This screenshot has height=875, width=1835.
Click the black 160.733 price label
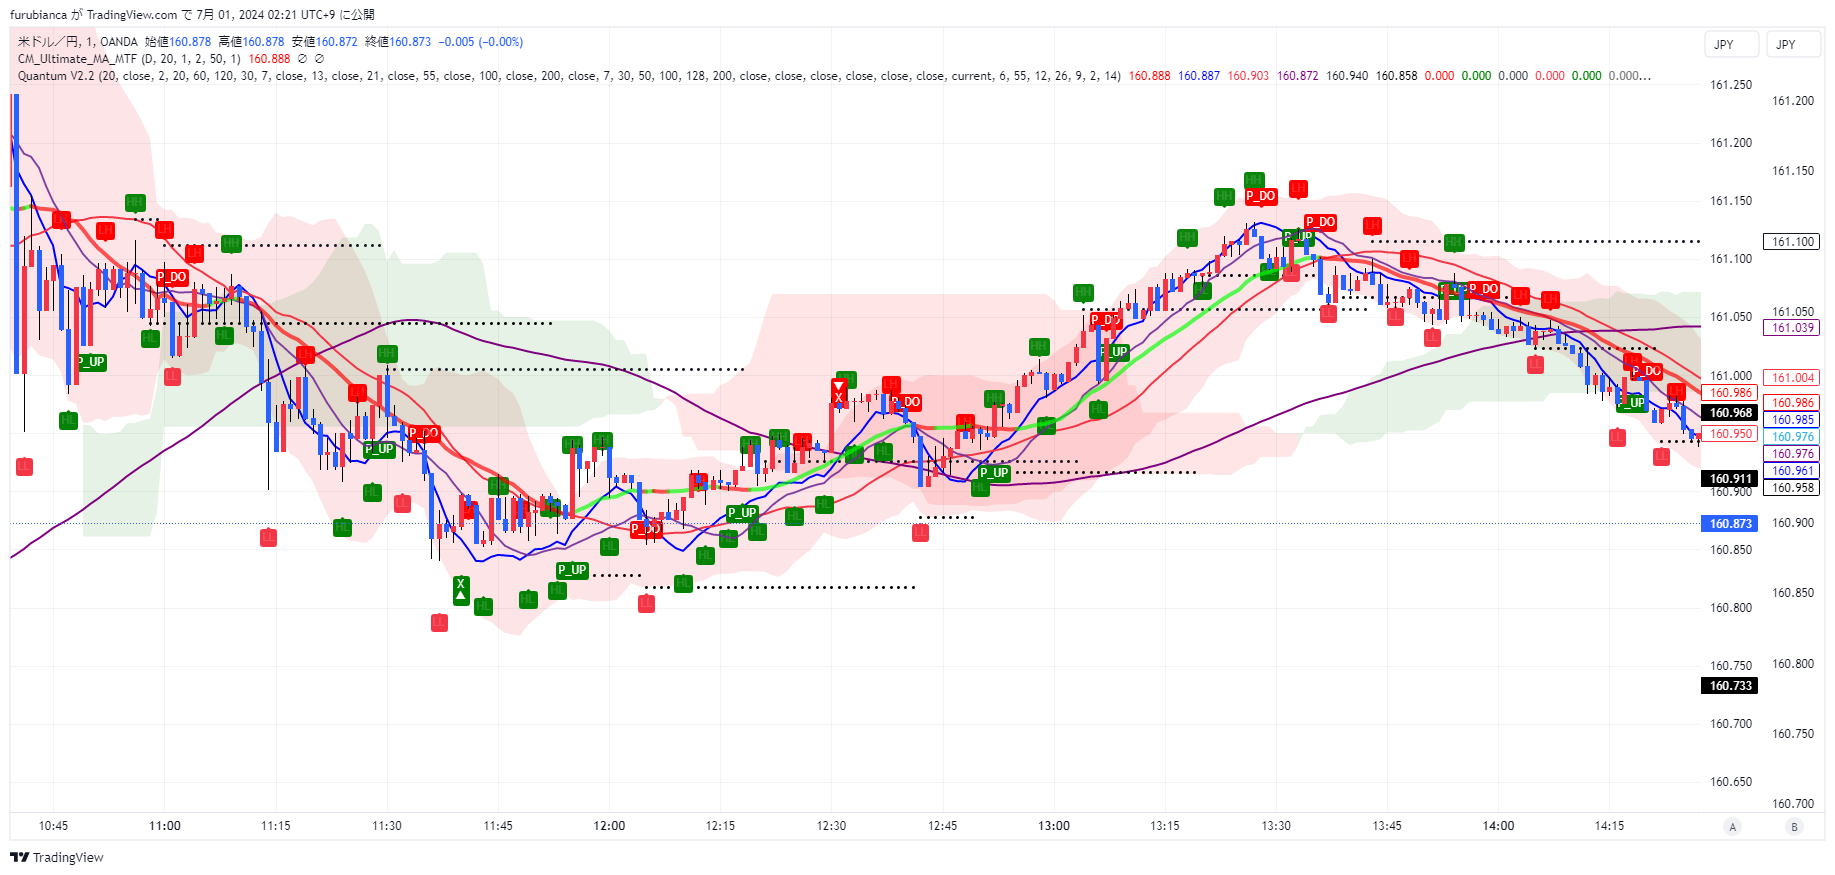(x=1730, y=686)
